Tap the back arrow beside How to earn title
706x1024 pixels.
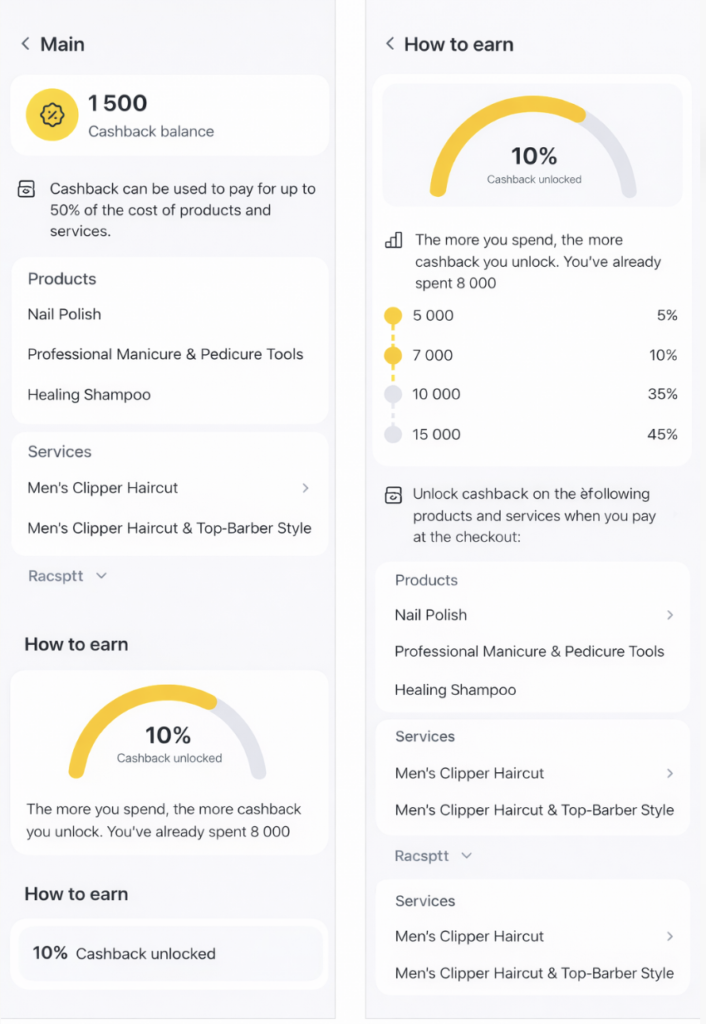(390, 44)
